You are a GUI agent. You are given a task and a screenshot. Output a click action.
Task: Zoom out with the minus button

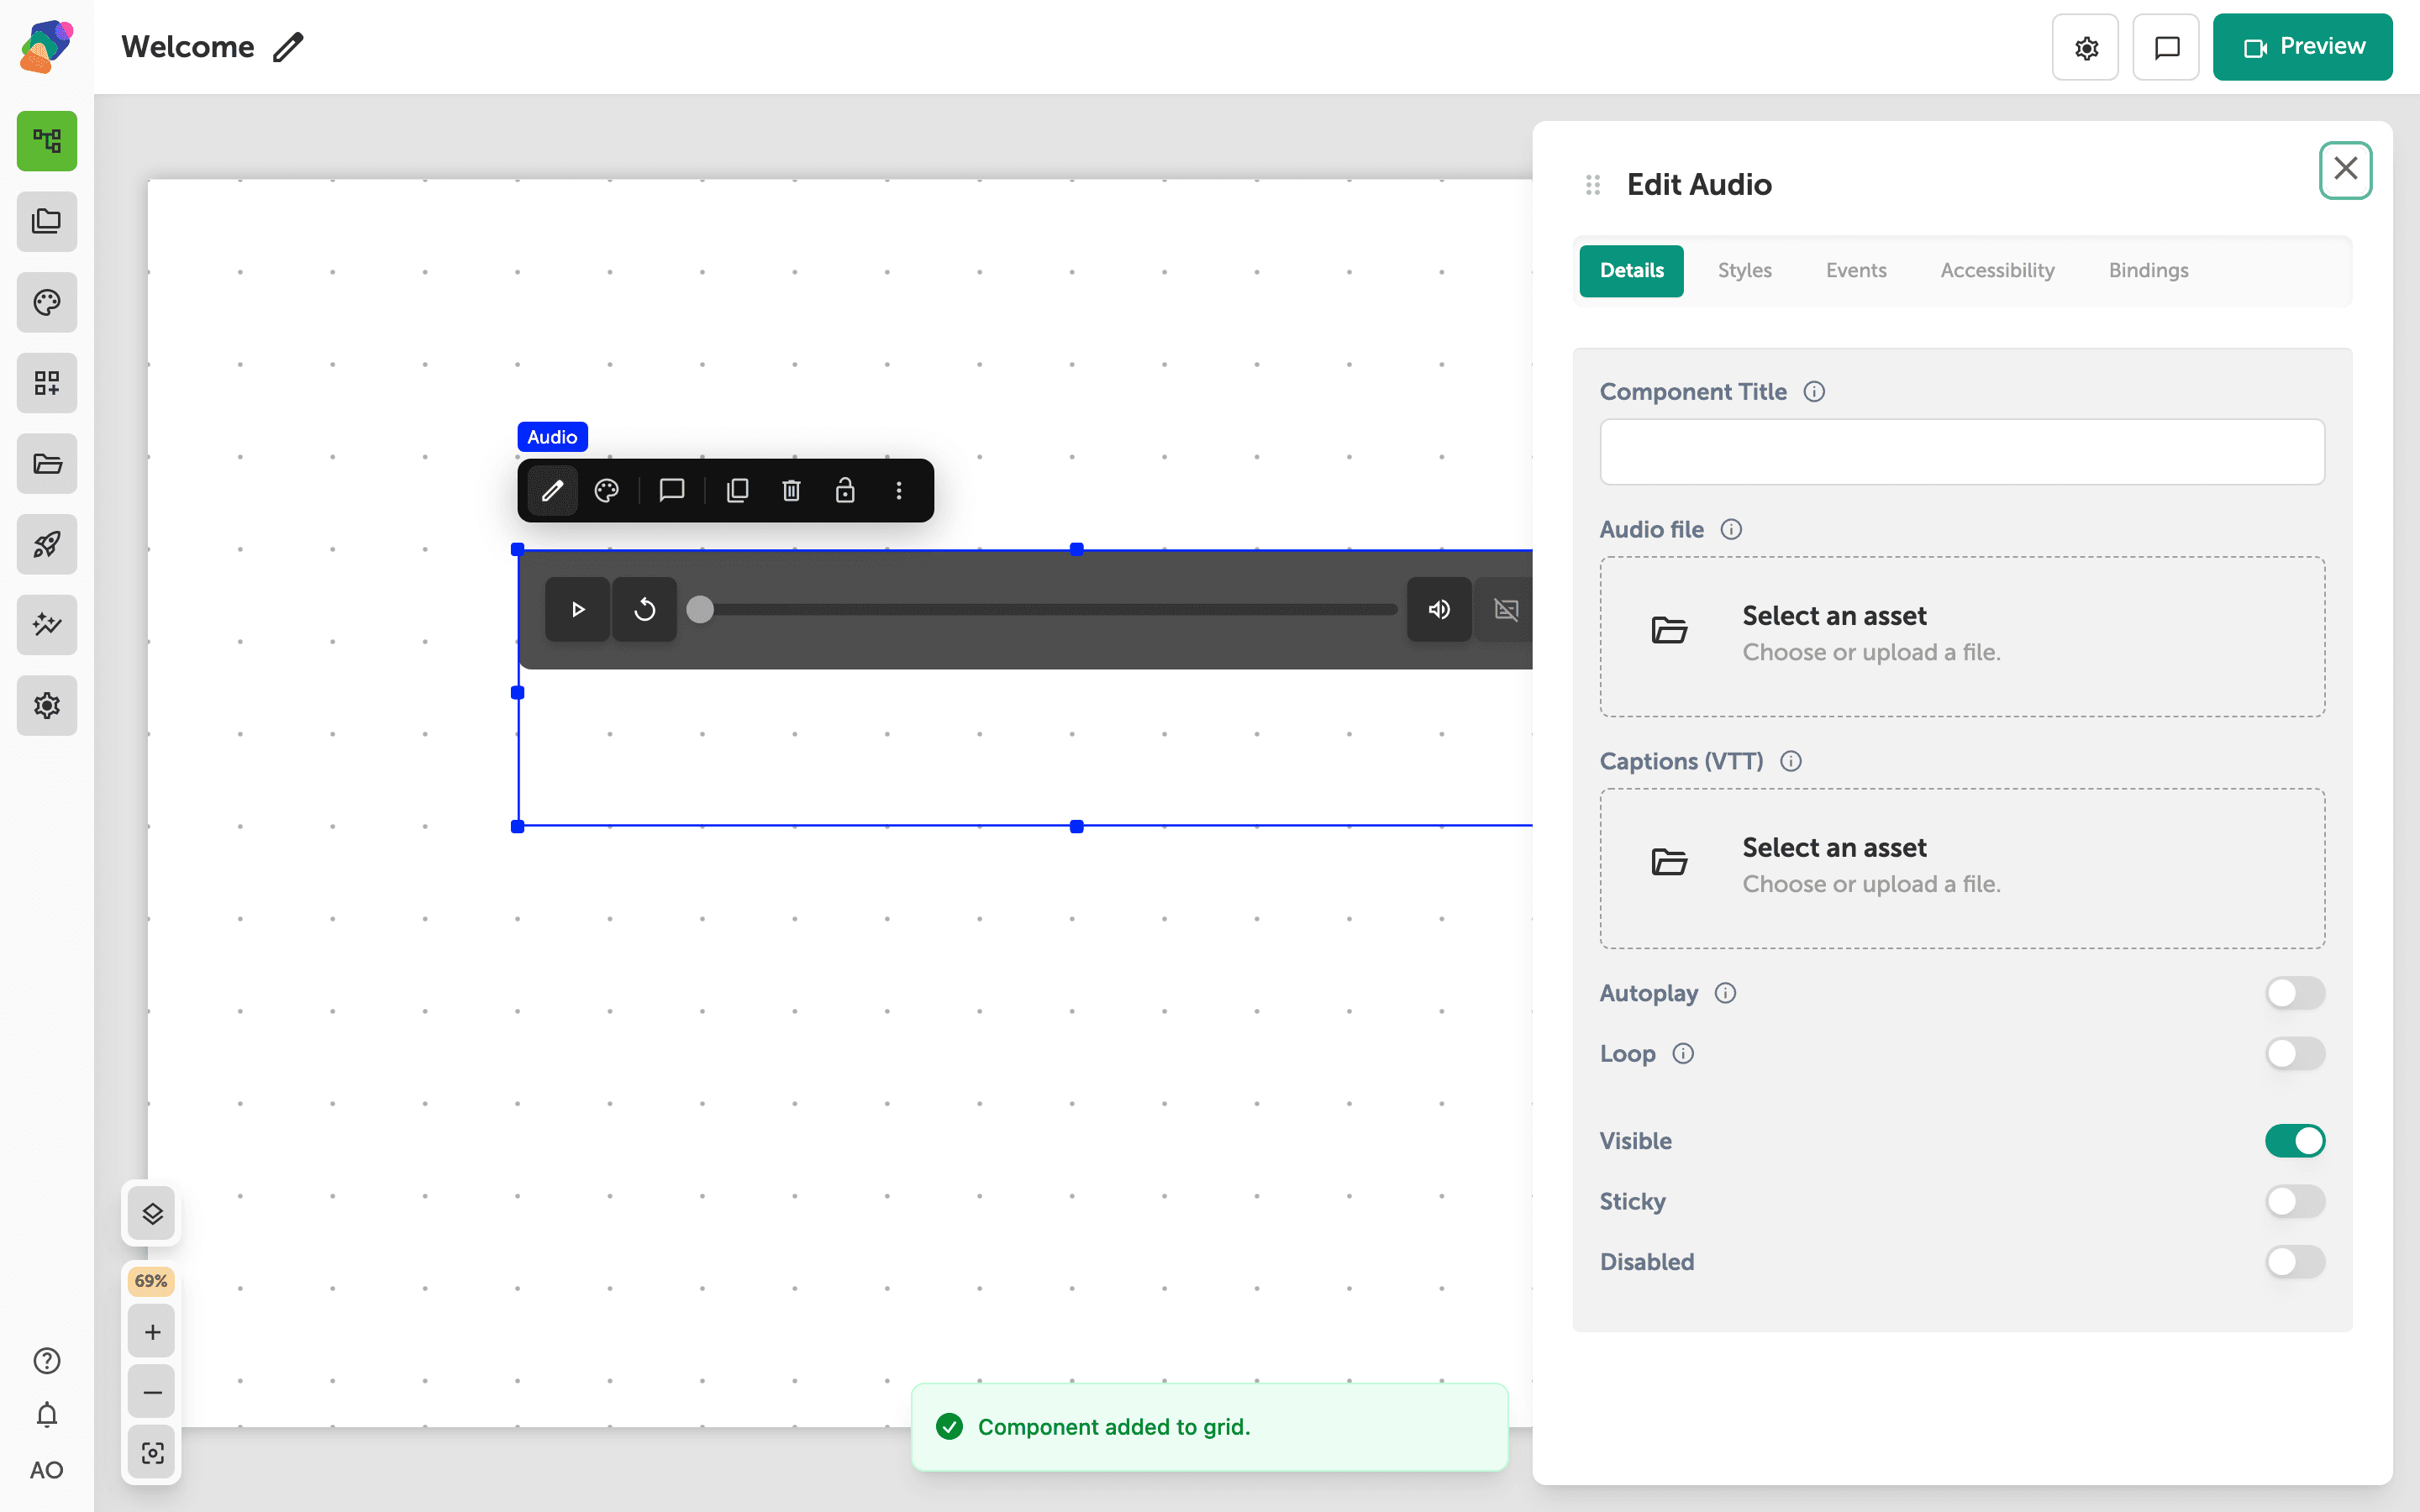[x=152, y=1392]
